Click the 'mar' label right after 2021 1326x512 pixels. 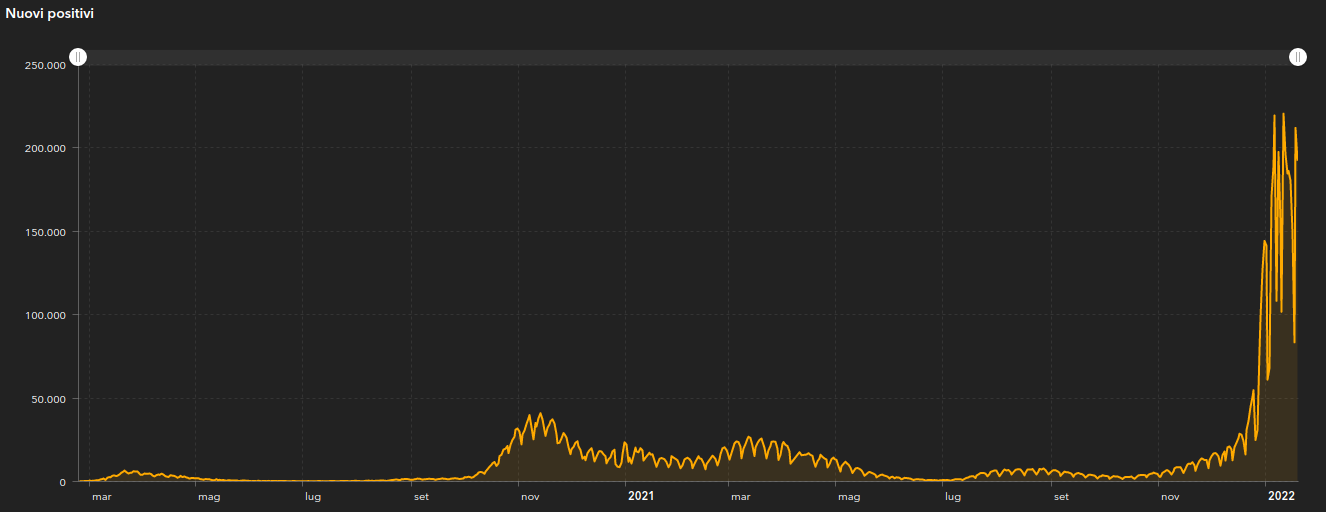tap(740, 497)
